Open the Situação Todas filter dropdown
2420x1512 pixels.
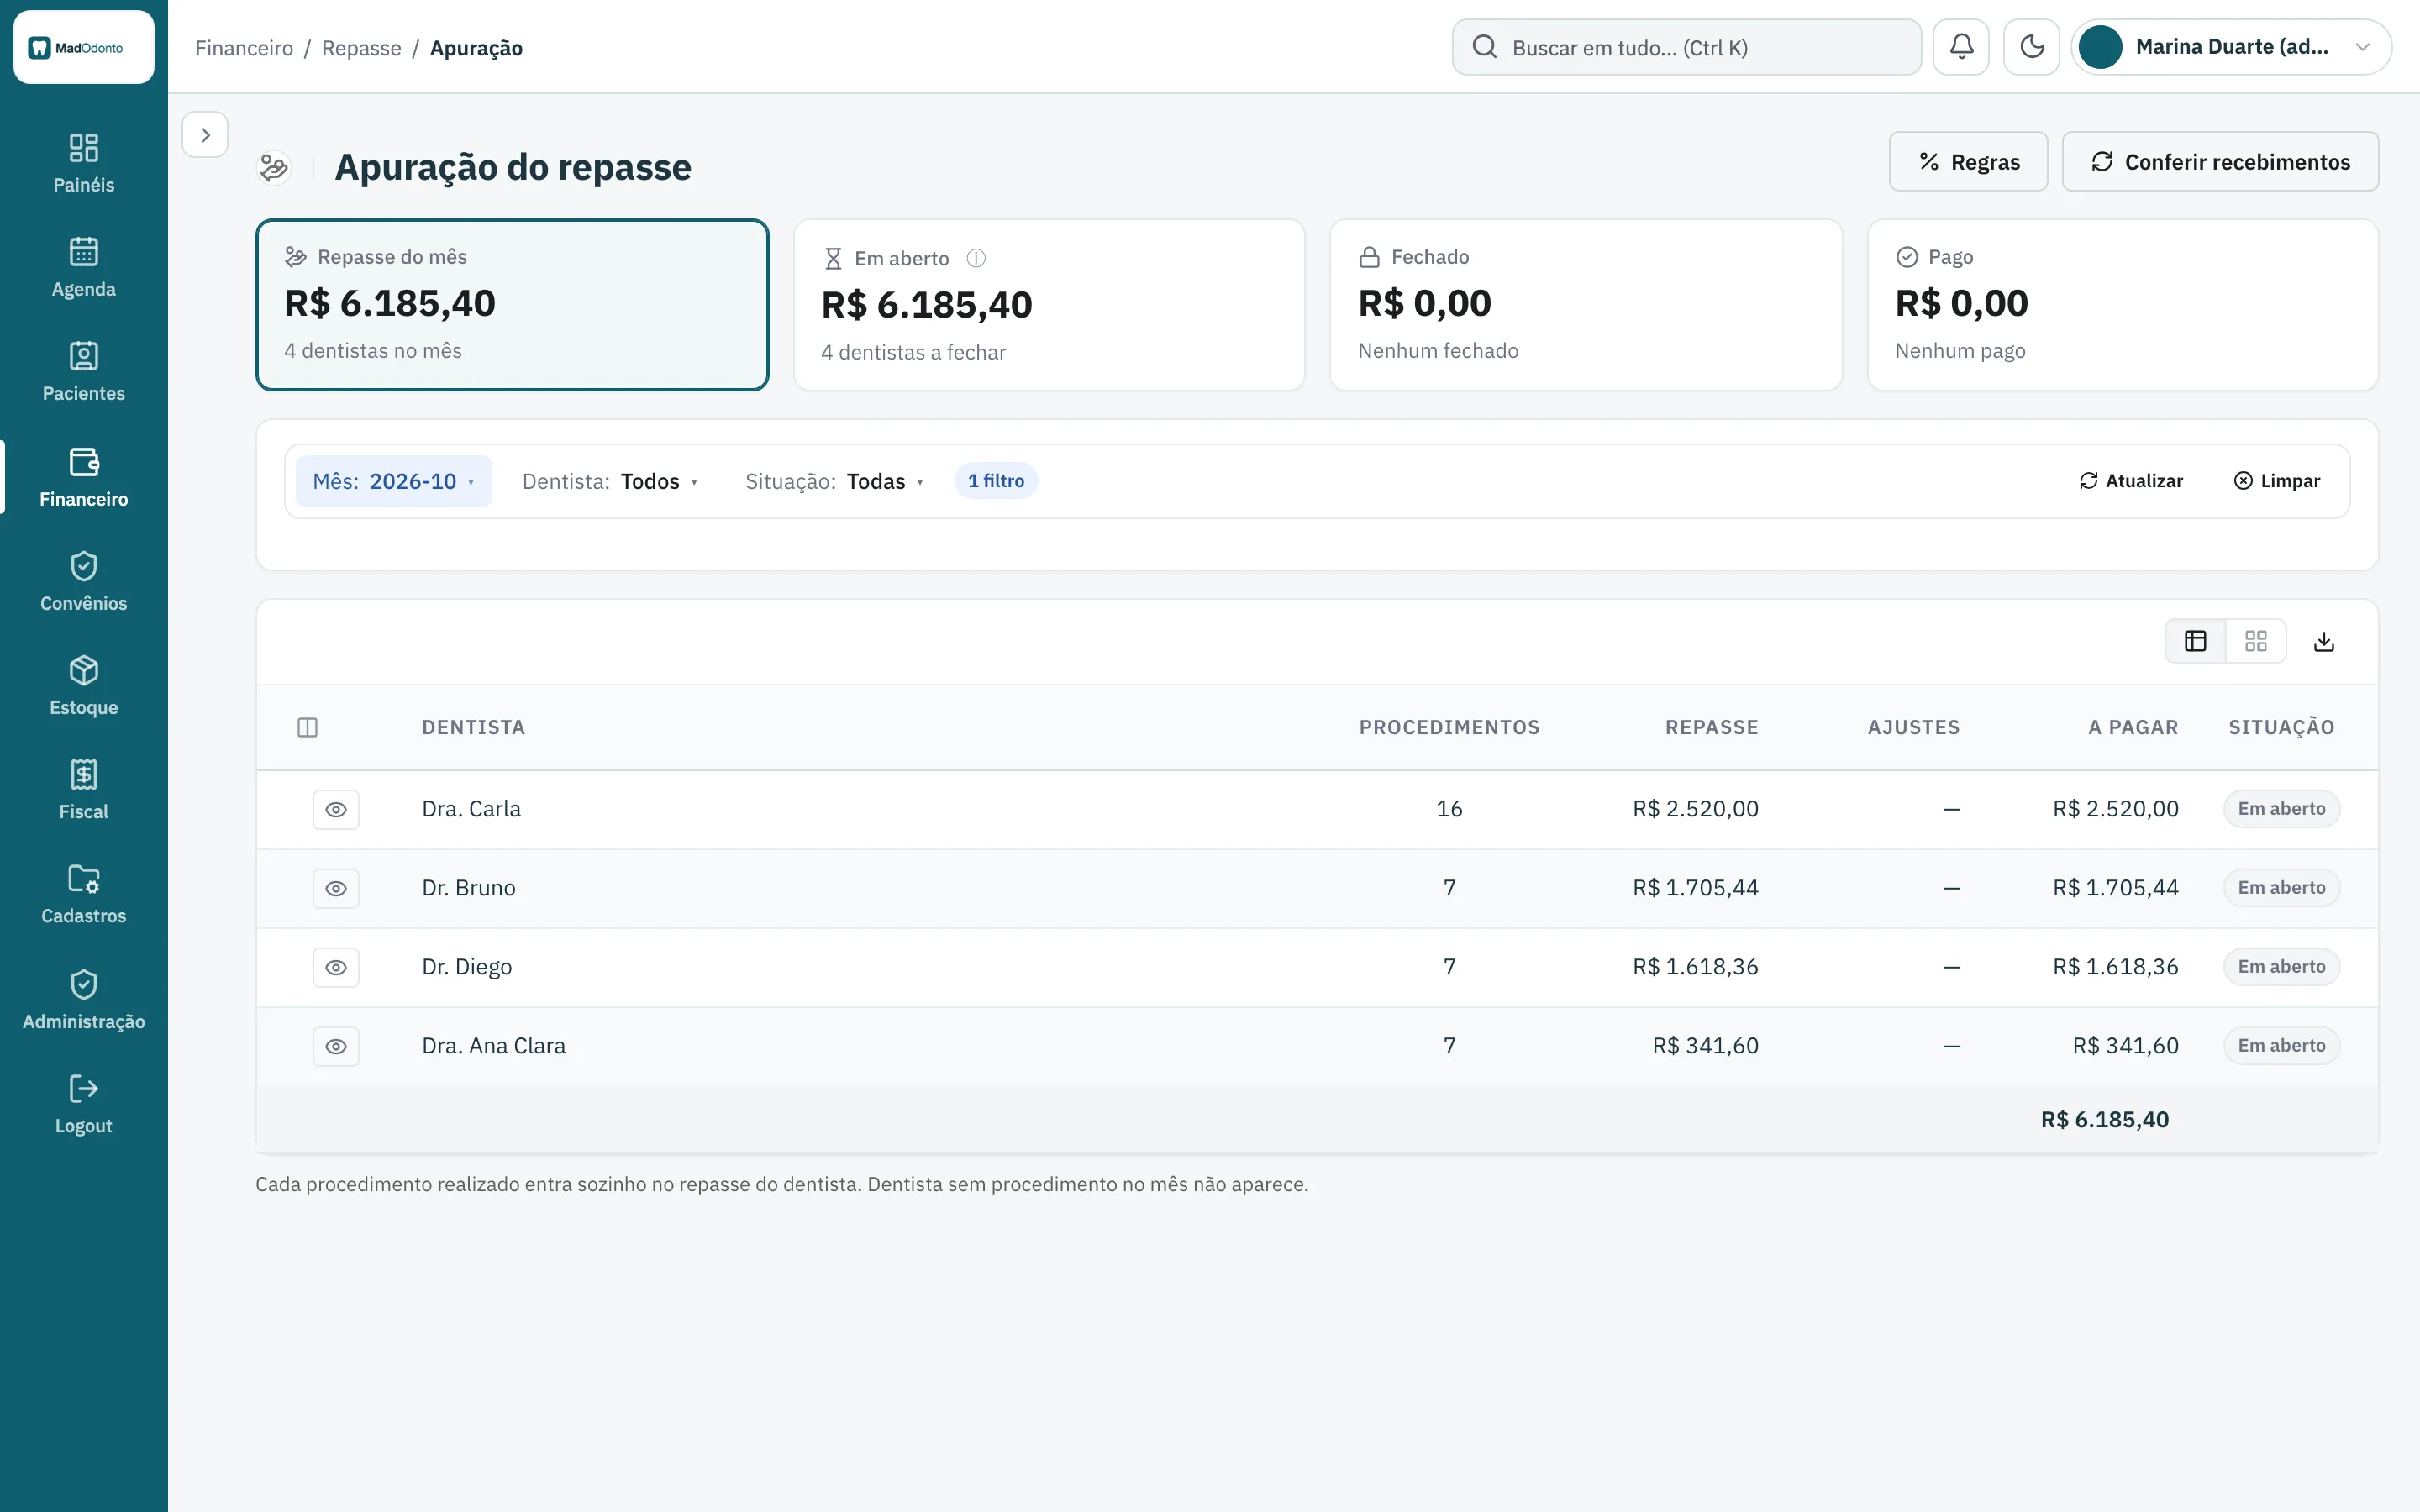click(x=834, y=481)
